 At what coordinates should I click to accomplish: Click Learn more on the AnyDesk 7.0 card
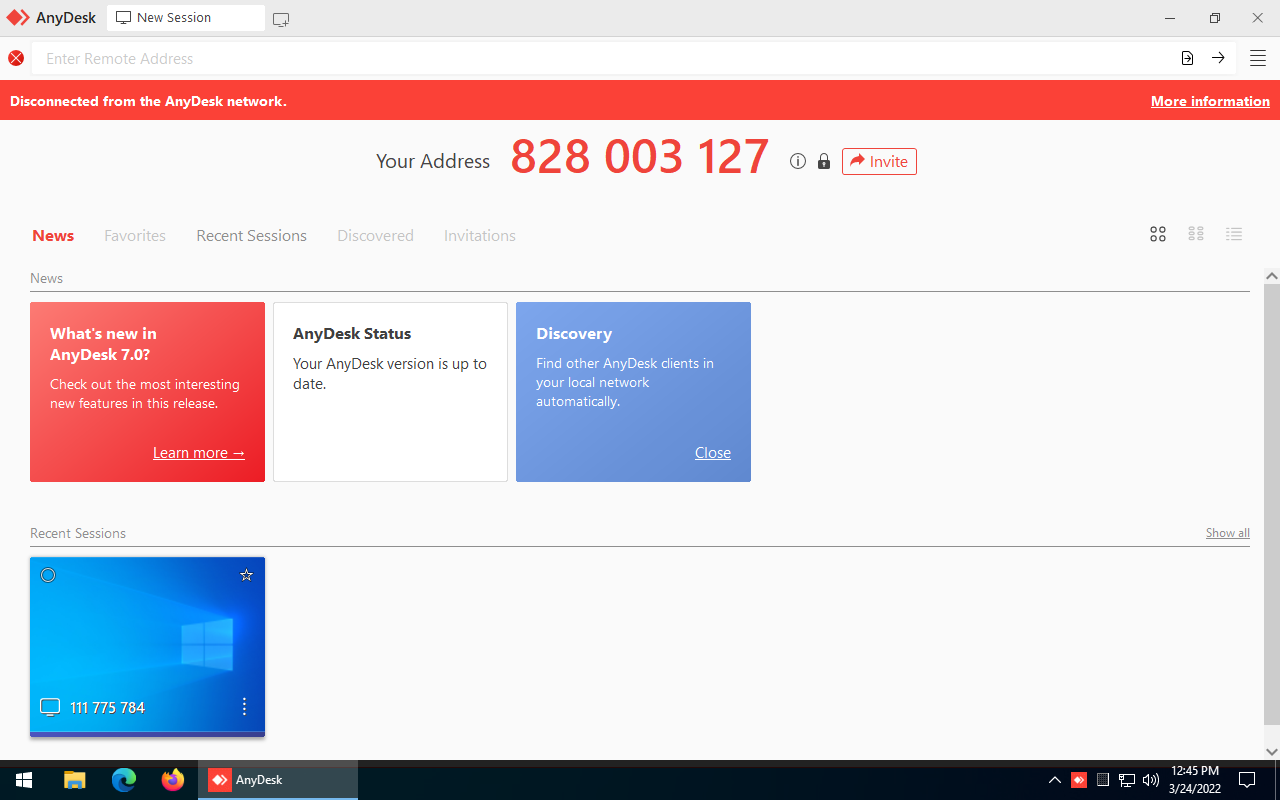(198, 452)
